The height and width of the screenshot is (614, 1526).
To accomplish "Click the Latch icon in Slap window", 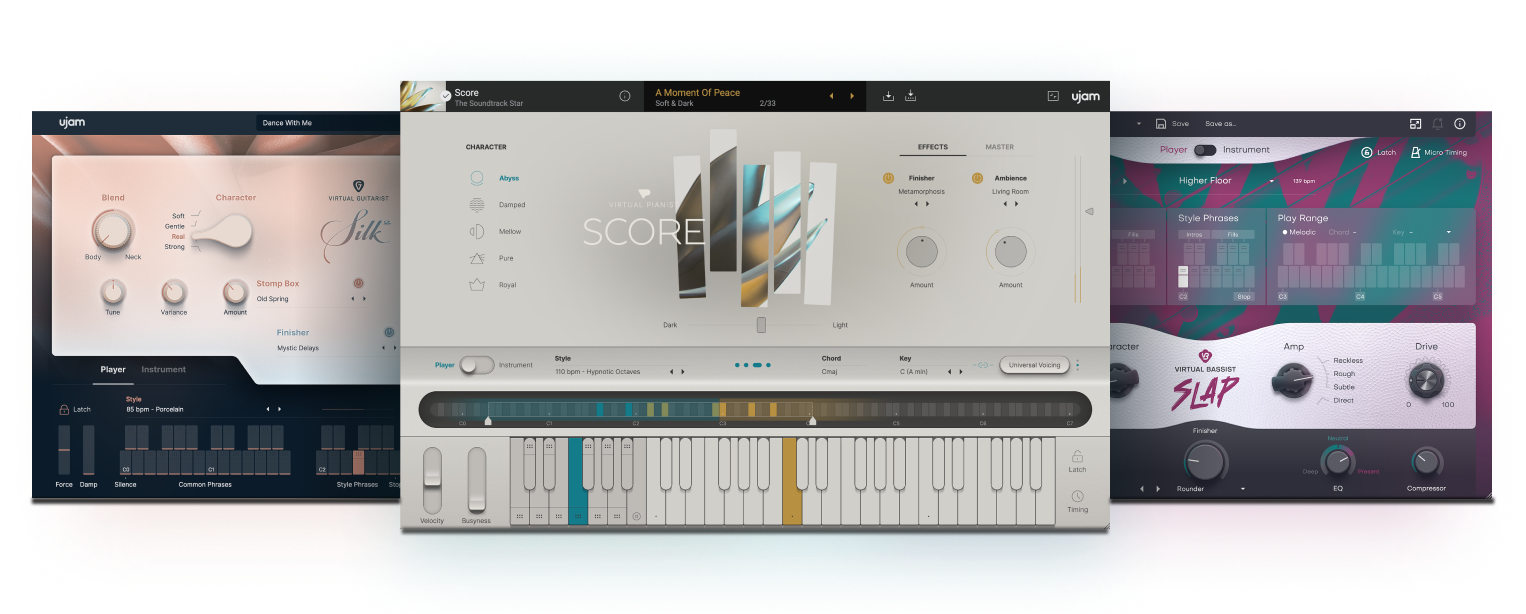I will point(1367,152).
